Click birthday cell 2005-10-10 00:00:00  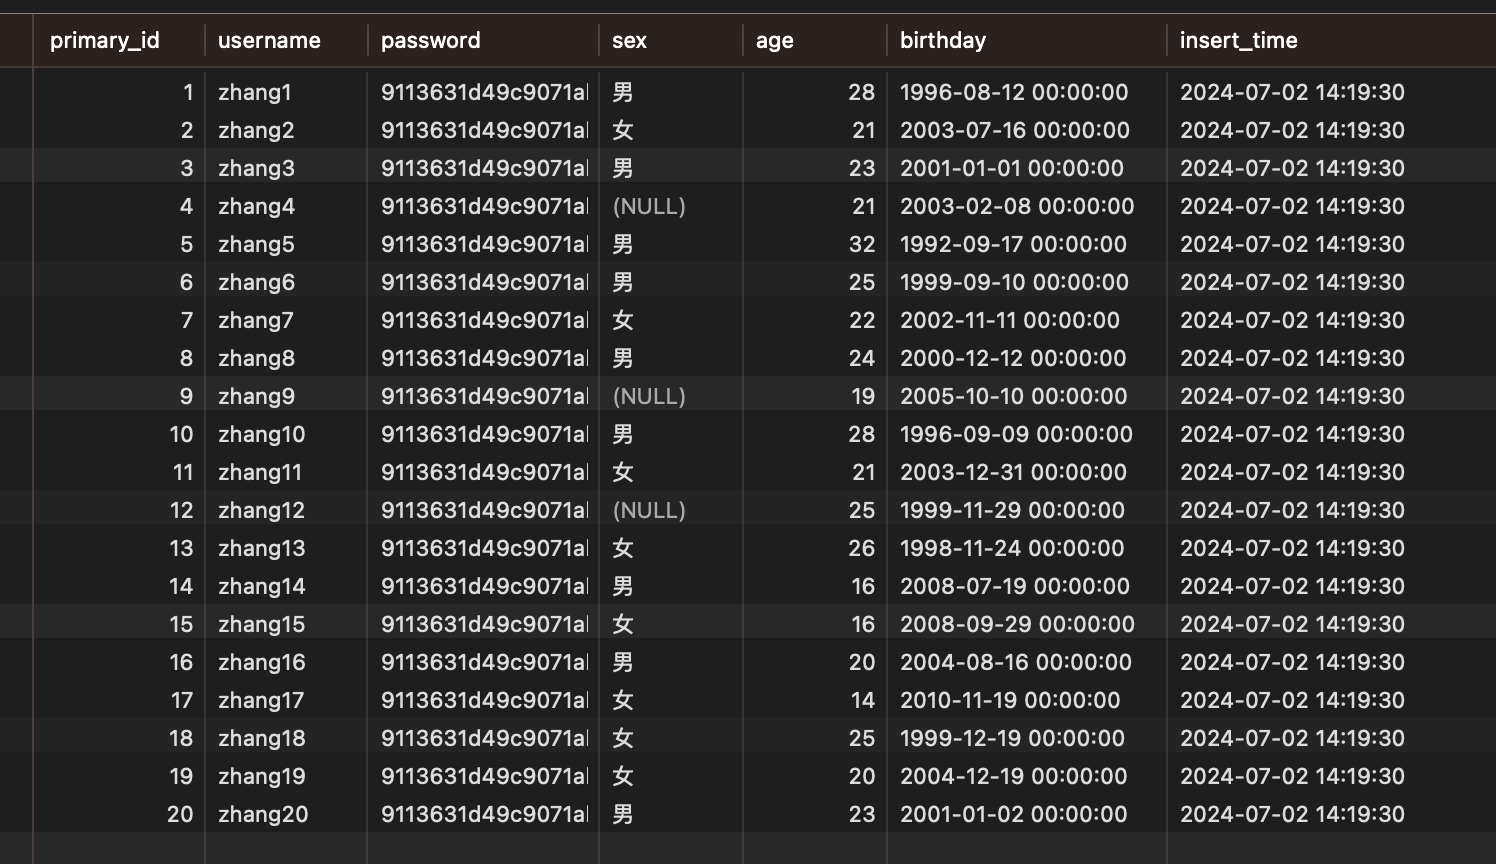click(1013, 397)
